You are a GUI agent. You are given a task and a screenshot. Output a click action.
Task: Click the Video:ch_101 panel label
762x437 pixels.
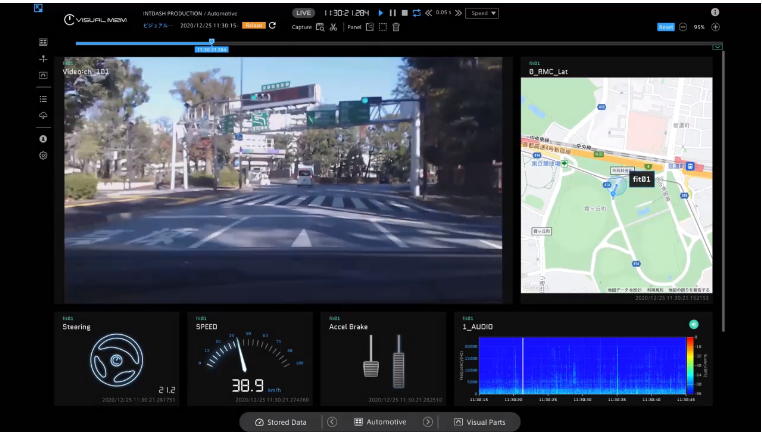[x=86, y=71]
